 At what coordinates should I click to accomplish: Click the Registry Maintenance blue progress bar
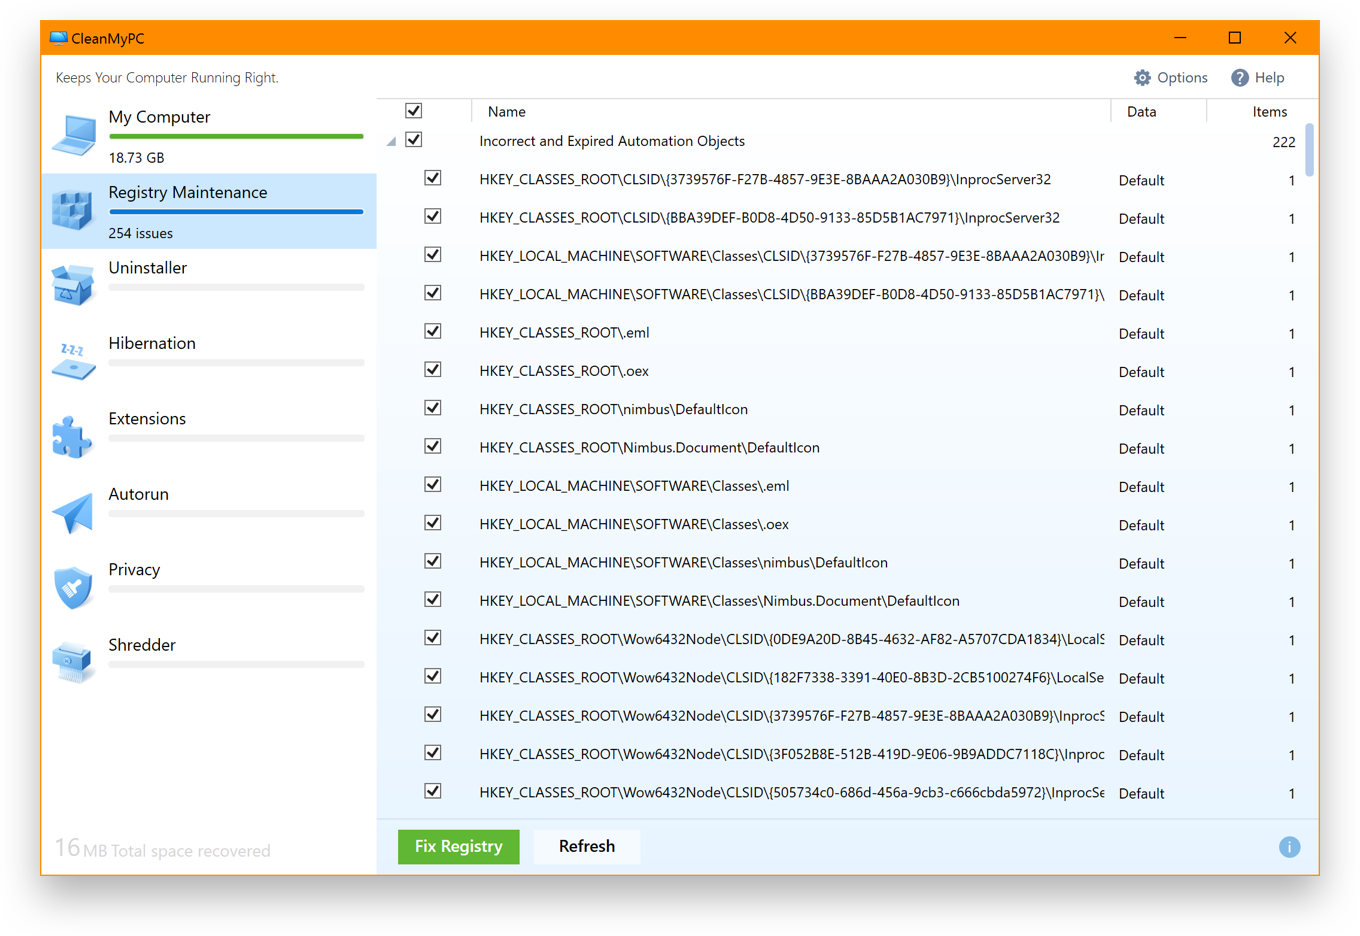click(x=236, y=212)
